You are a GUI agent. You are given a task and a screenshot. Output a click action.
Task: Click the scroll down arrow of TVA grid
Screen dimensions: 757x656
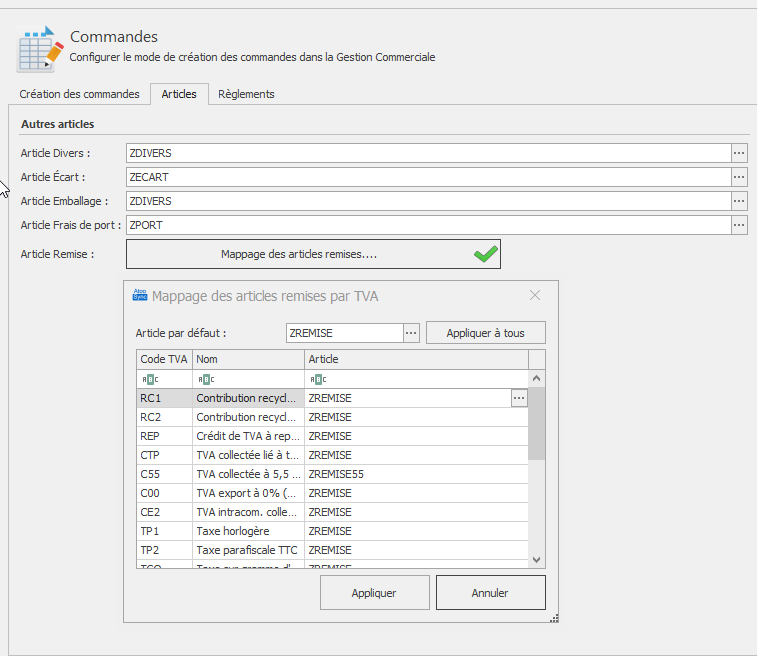pyautogui.click(x=536, y=559)
